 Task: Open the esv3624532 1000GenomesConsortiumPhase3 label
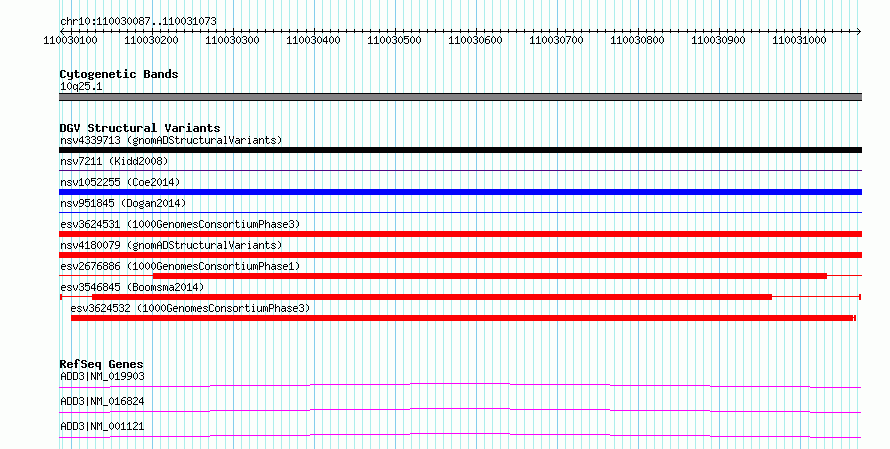pos(190,308)
